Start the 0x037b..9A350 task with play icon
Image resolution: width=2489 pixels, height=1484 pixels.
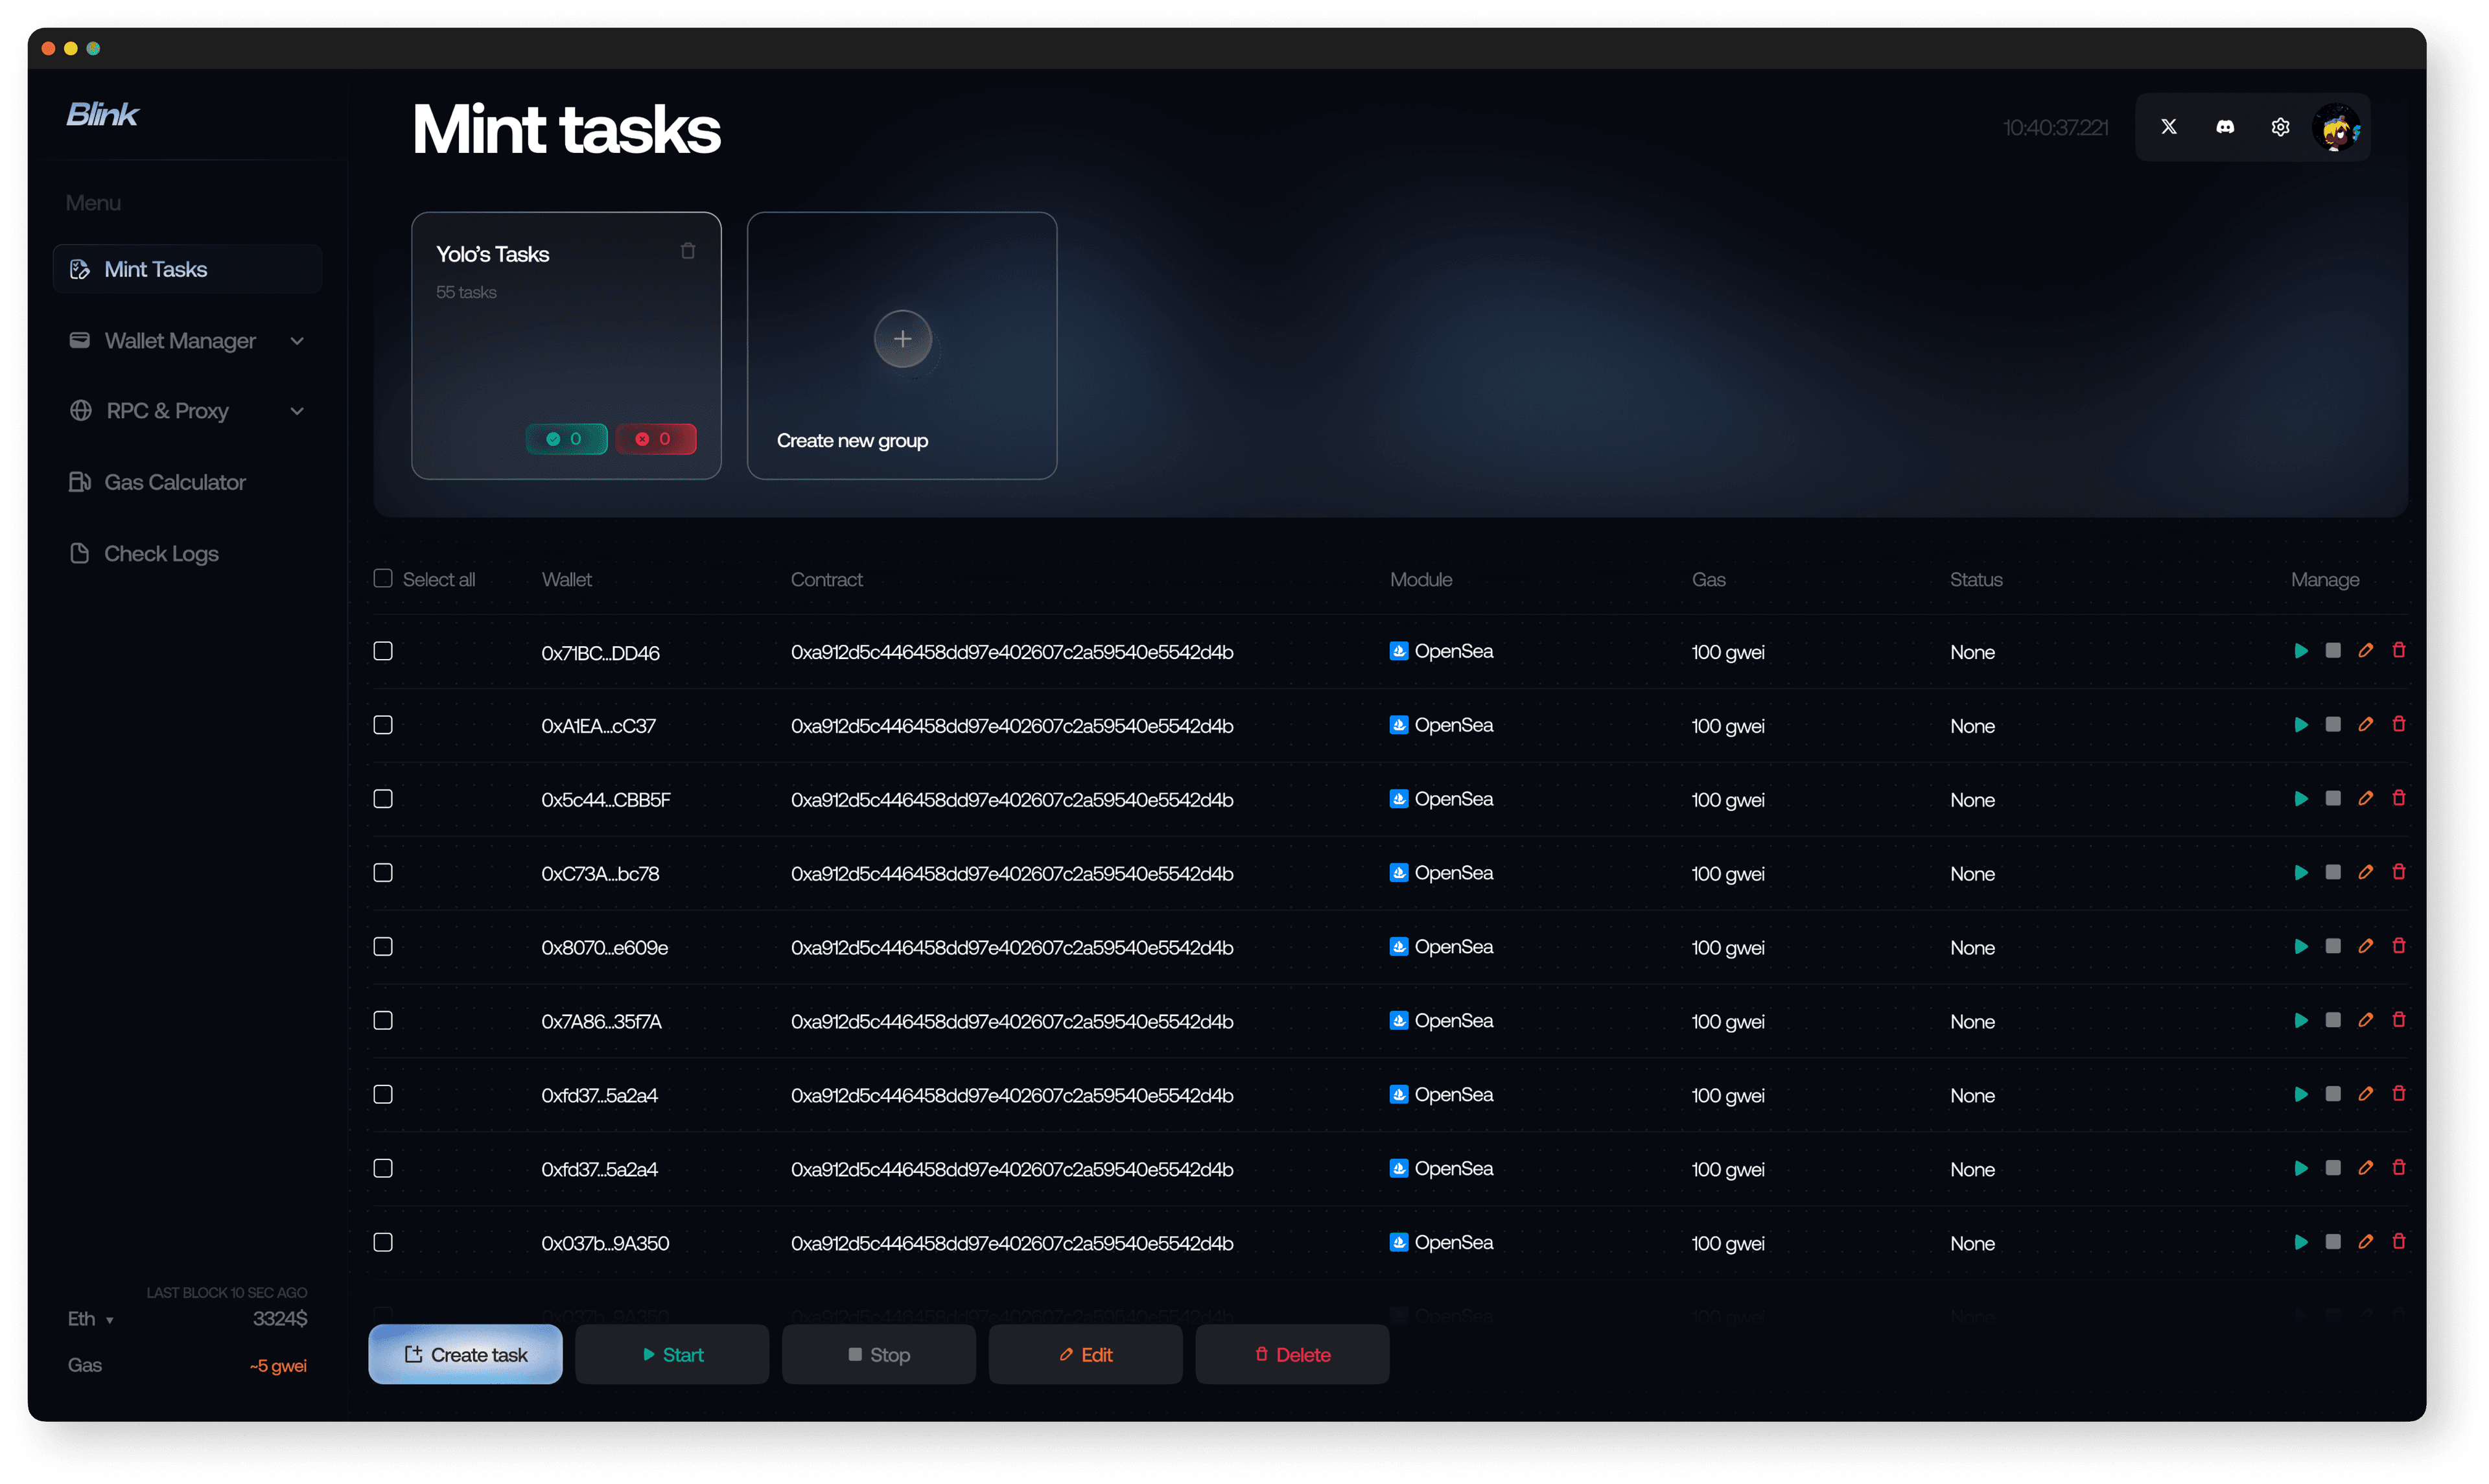pos(2300,1242)
